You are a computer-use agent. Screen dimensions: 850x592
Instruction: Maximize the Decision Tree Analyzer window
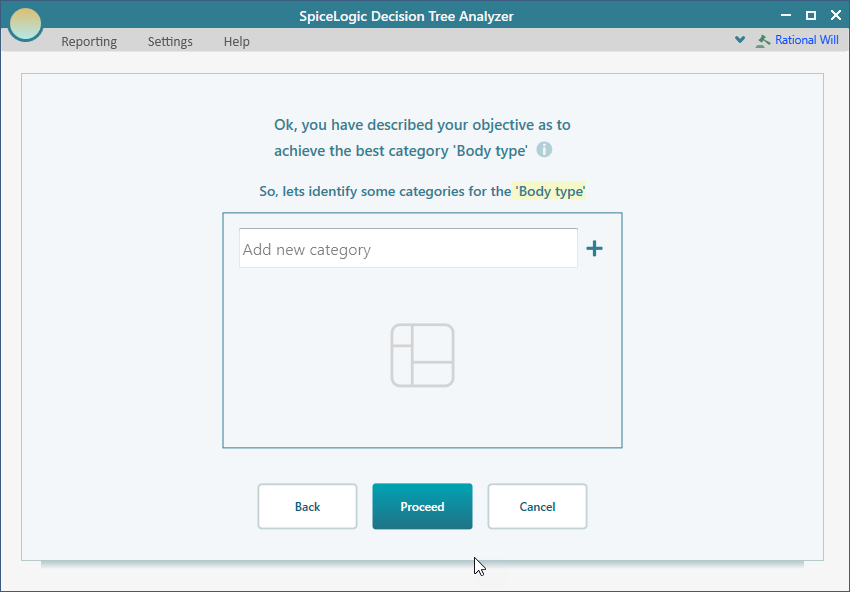click(x=810, y=14)
